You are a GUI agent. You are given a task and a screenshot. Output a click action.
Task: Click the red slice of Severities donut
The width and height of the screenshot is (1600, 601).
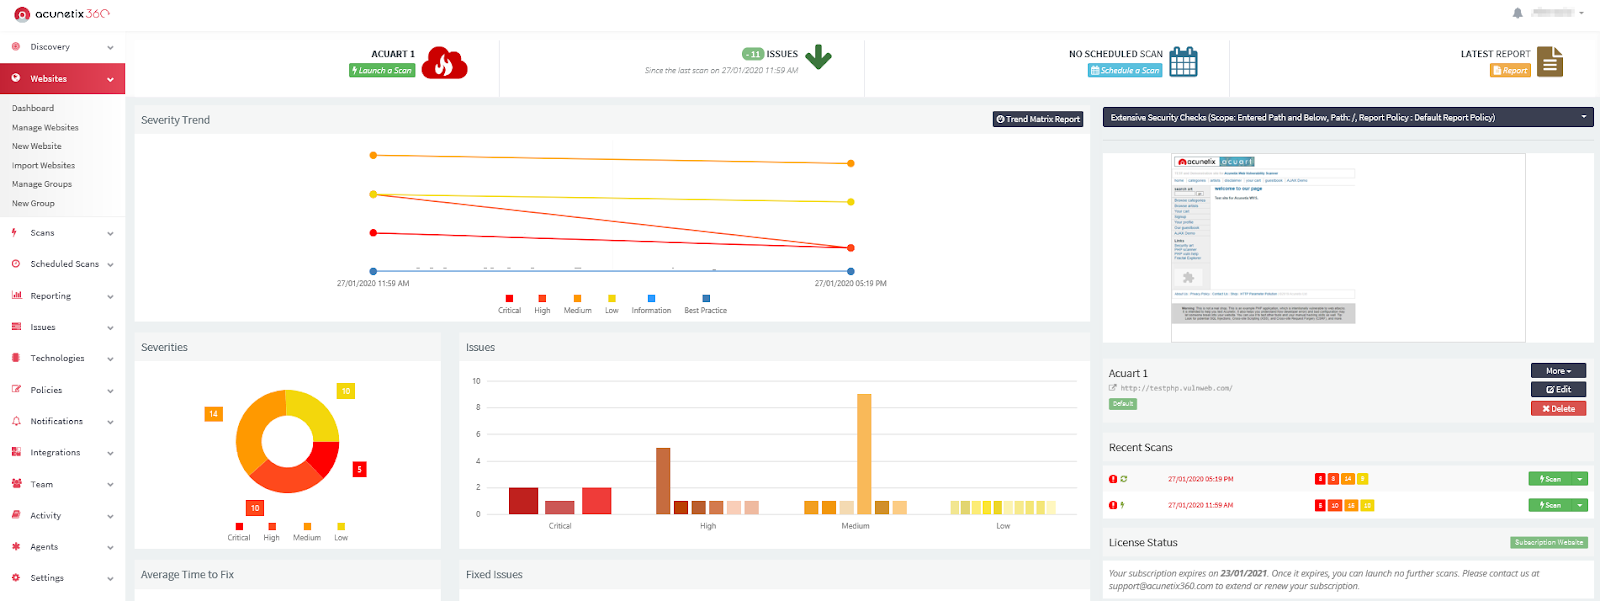[x=324, y=459]
